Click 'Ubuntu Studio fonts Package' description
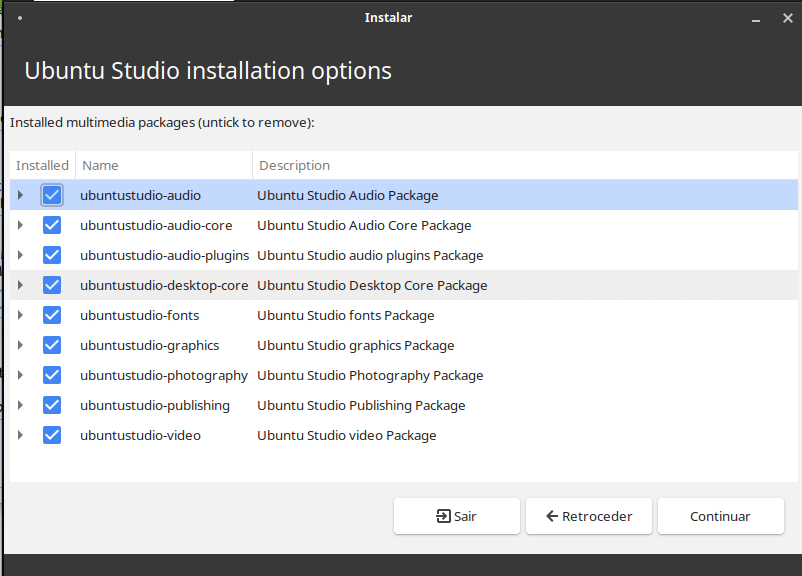 point(346,316)
